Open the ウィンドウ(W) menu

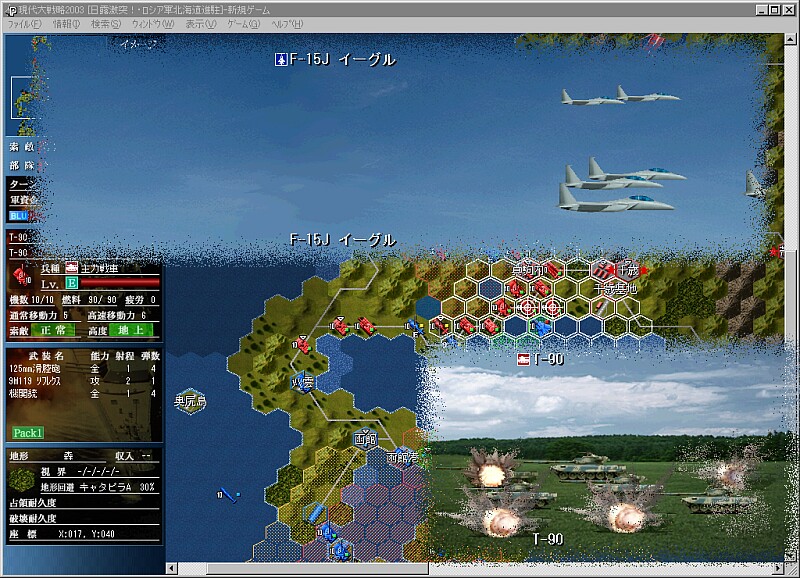153,24
